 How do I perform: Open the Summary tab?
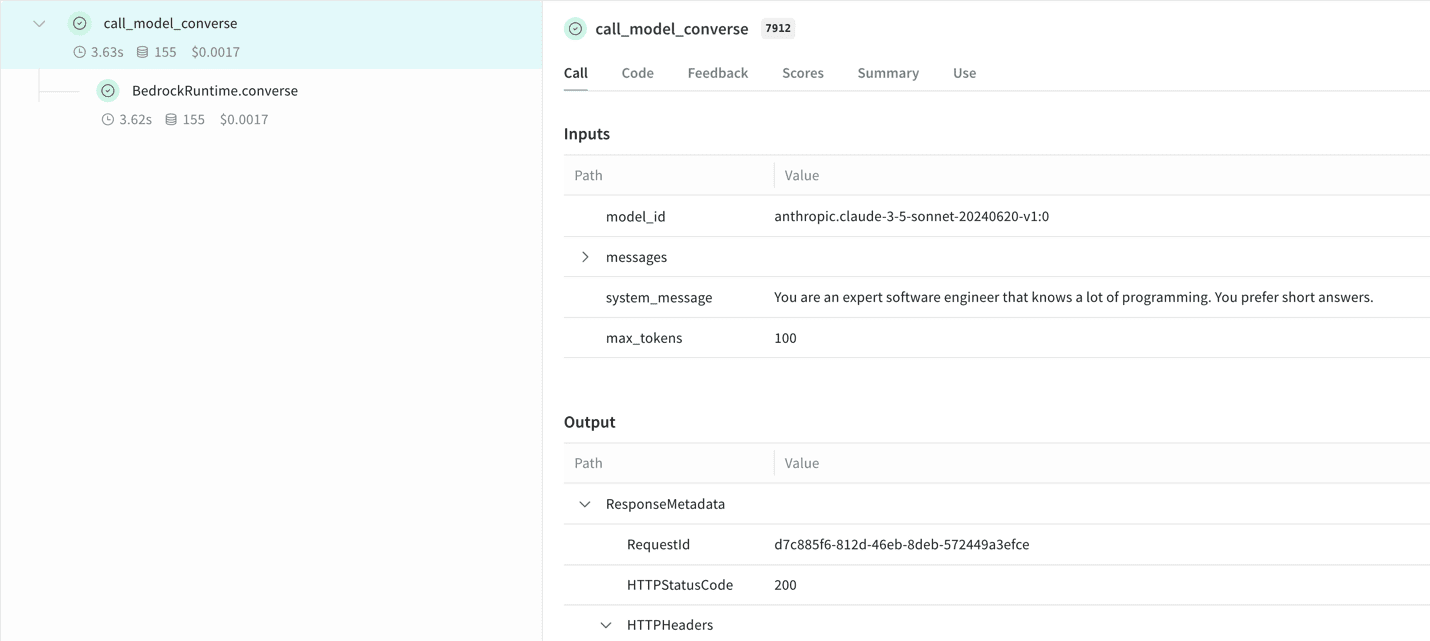(x=887, y=73)
